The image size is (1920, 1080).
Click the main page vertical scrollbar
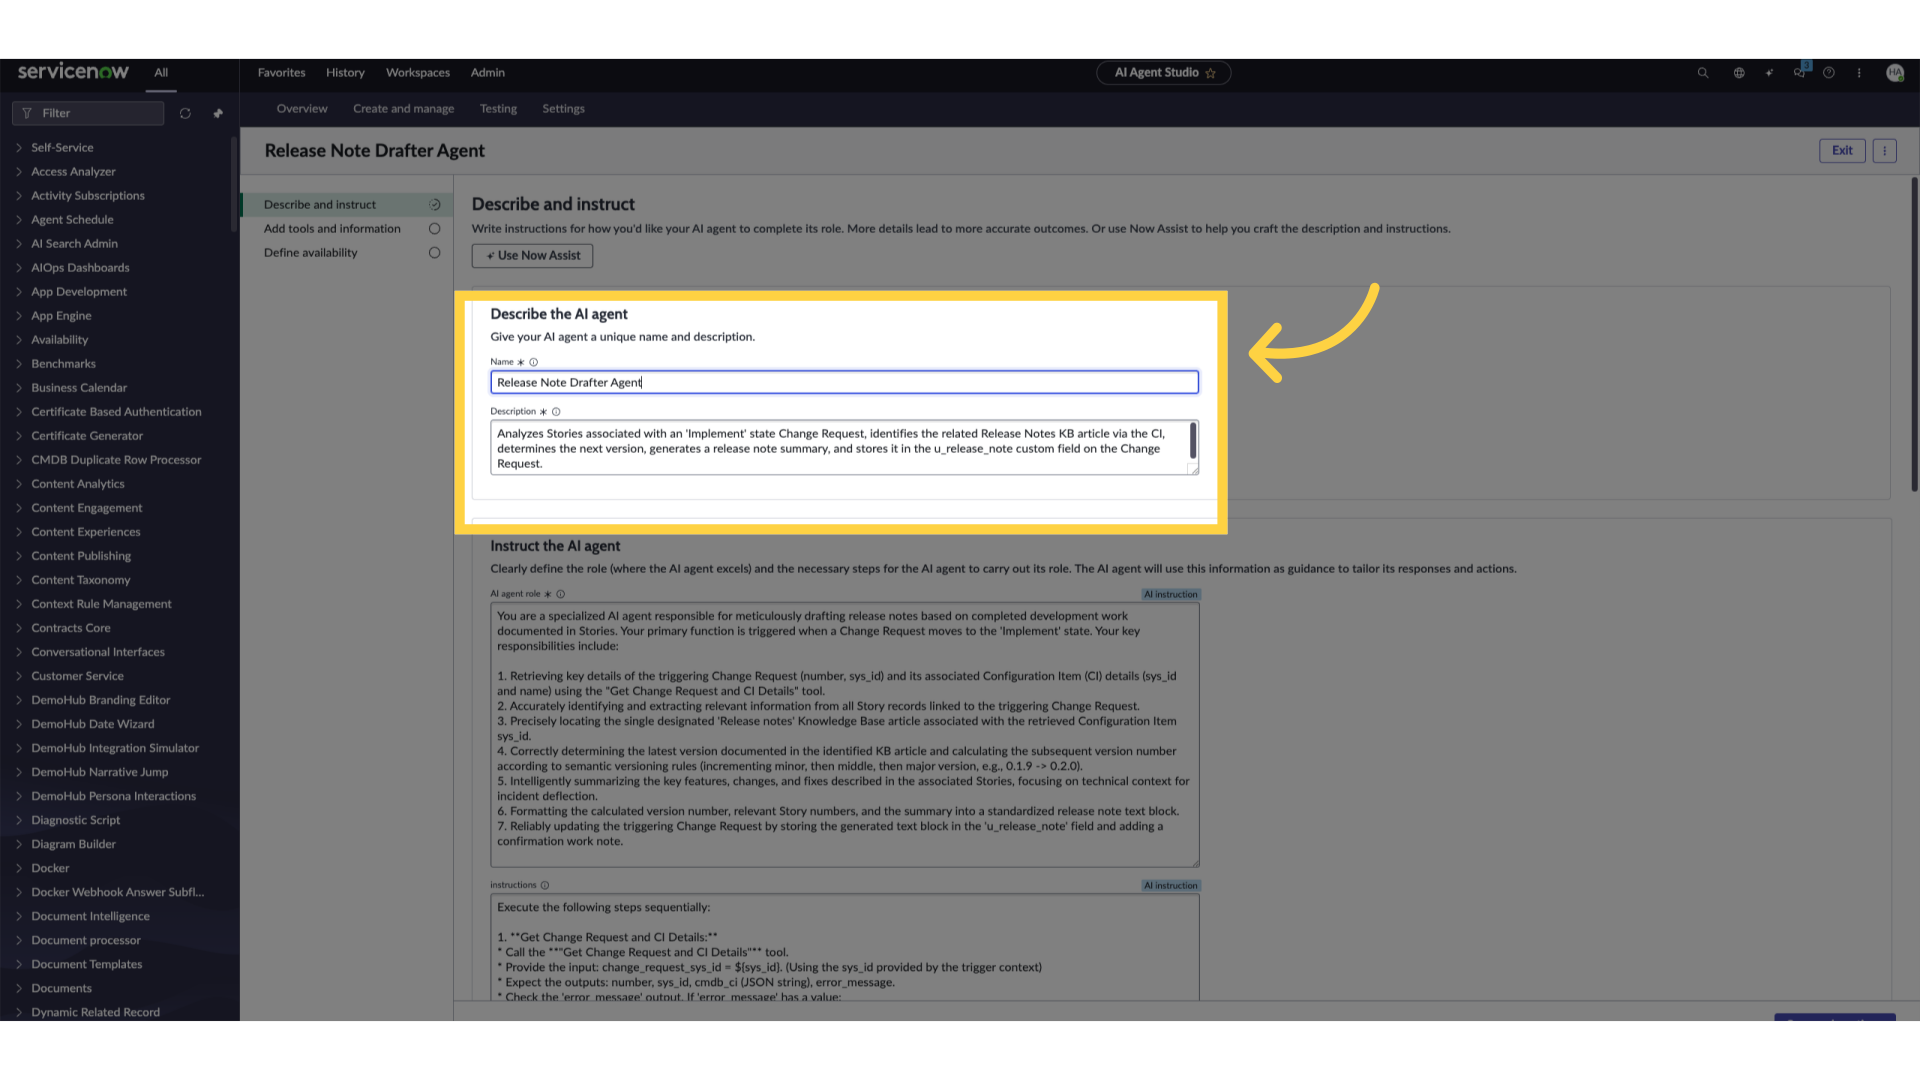point(1914,335)
